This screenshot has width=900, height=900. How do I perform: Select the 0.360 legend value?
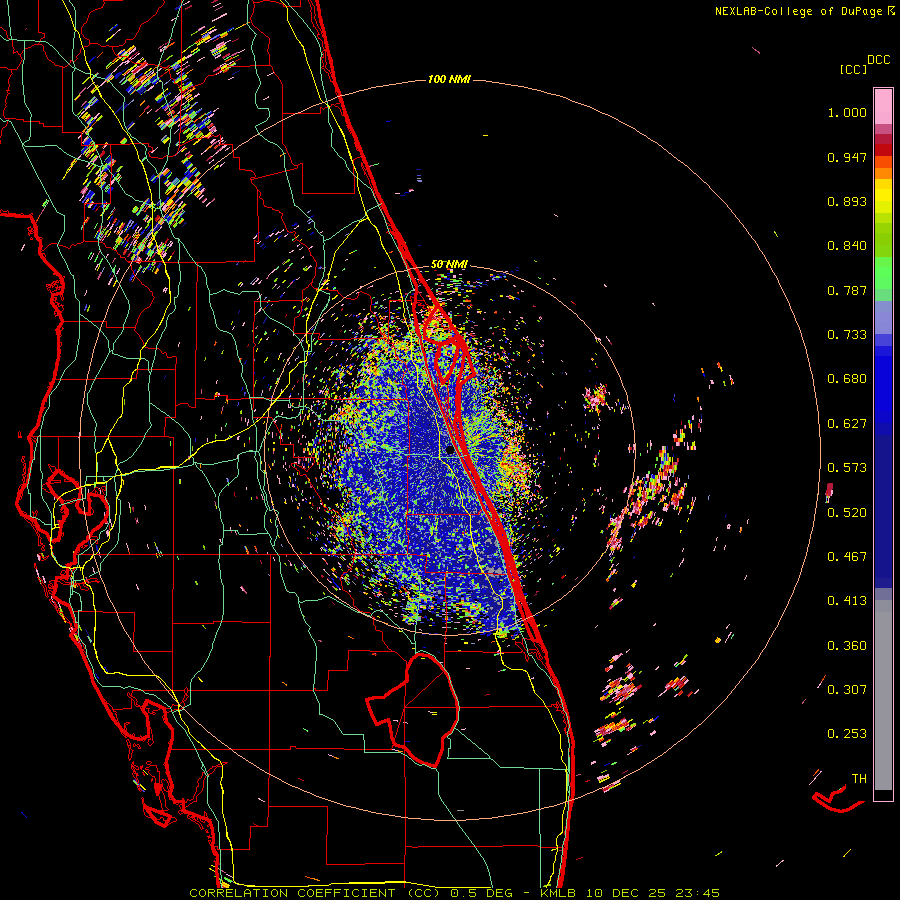tap(847, 646)
